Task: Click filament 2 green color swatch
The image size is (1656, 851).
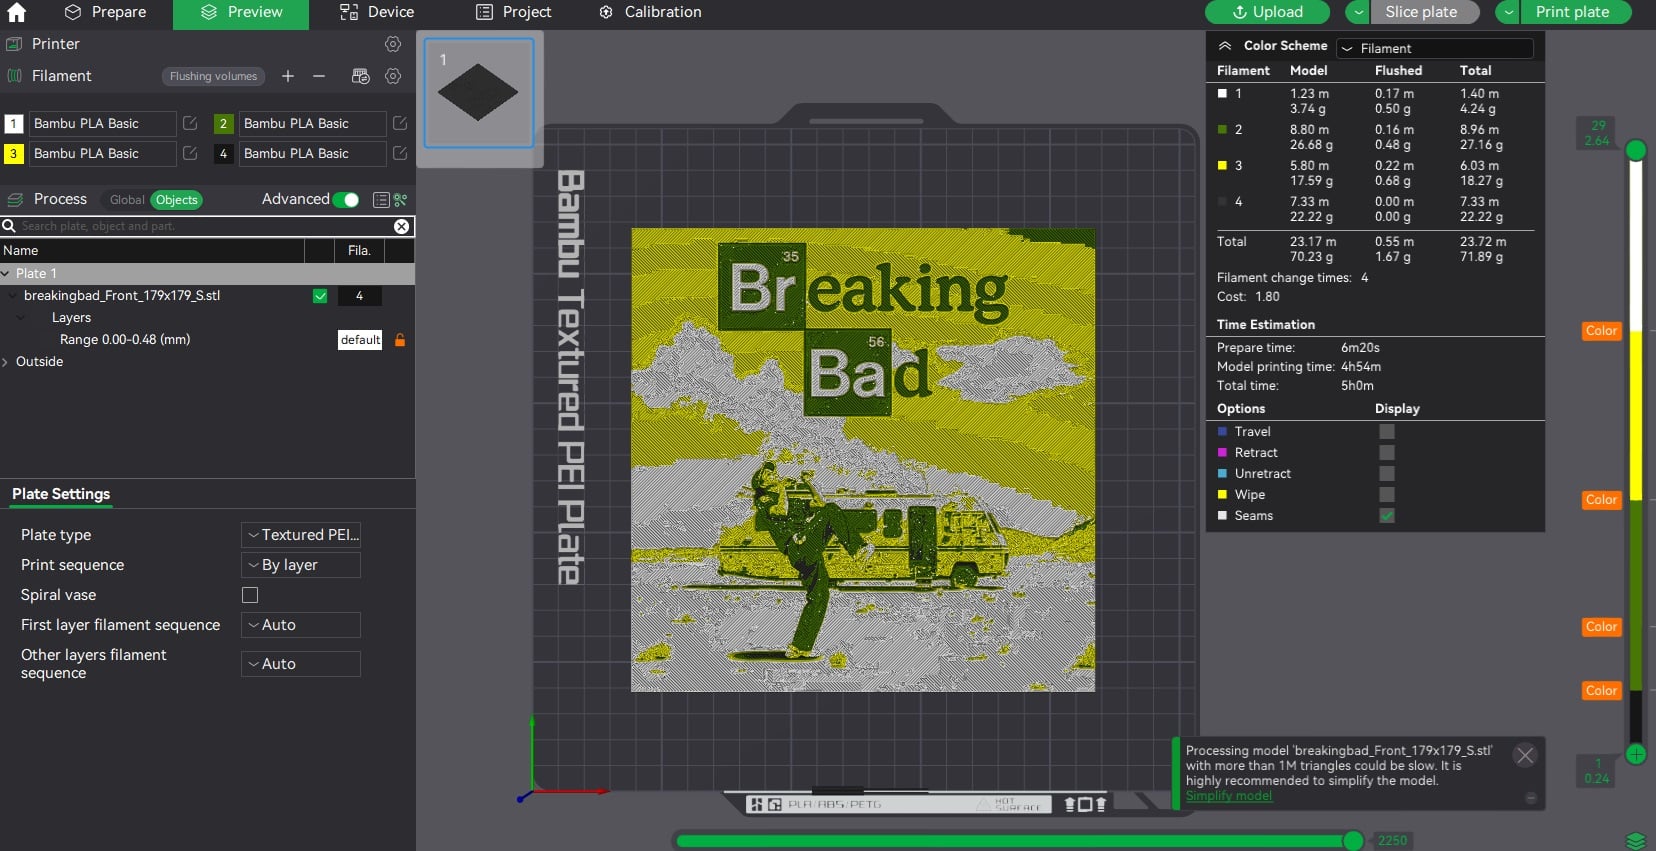Action: (x=223, y=123)
